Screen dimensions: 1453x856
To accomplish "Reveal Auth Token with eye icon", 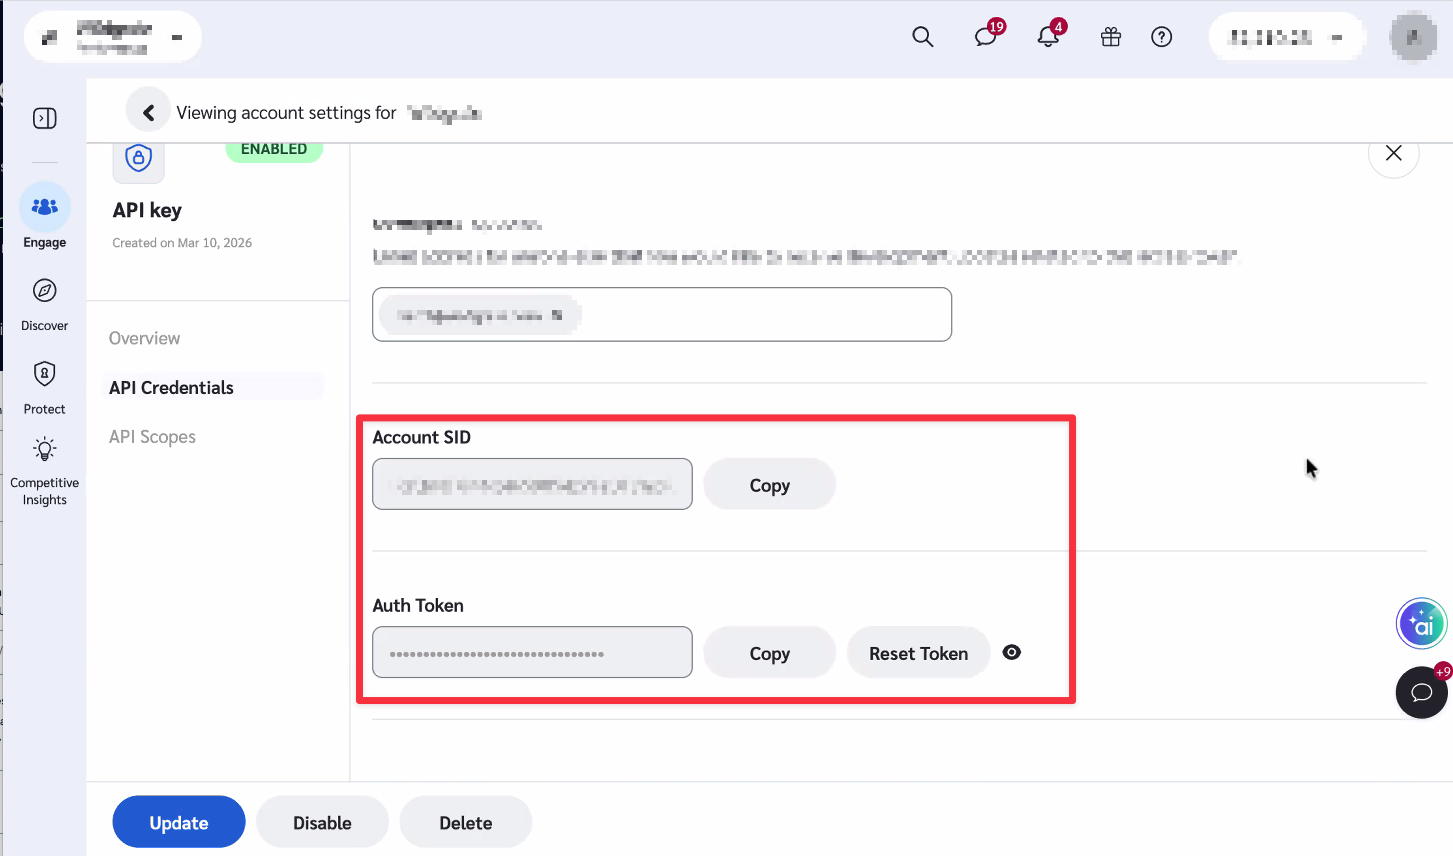I will pyautogui.click(x=1012, y=652).
